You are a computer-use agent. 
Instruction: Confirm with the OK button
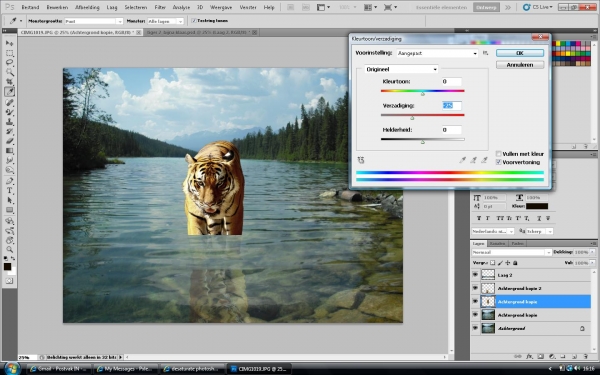pyautogui.click(x=520, y=53)
